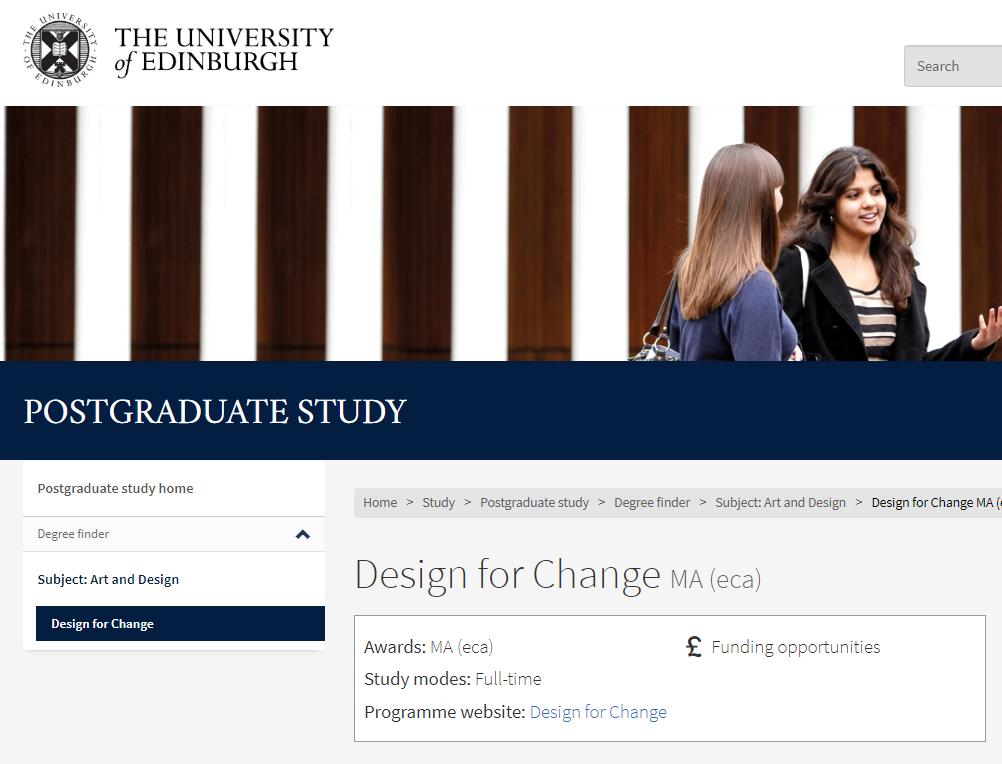Go to Home in the breadcrumb
The width and height of the screenshot is (1002, 764).
[x=380, y=503]
